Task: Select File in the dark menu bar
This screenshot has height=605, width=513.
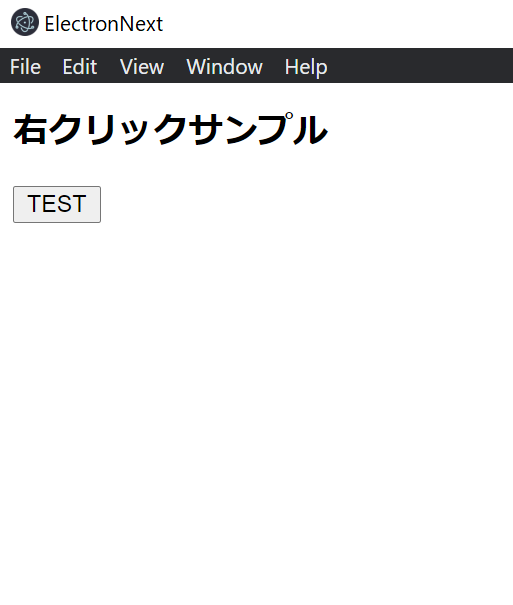Action: click(25, 66)
